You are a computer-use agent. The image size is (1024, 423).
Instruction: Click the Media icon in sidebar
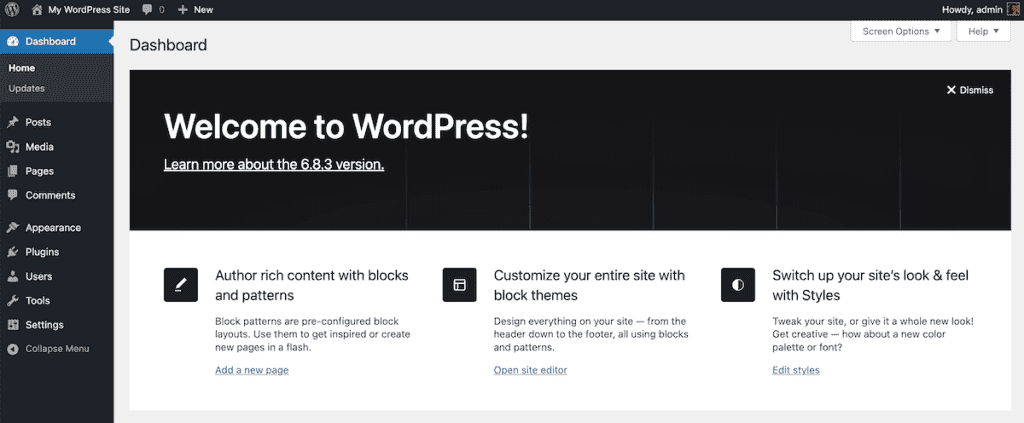[12, 147]
